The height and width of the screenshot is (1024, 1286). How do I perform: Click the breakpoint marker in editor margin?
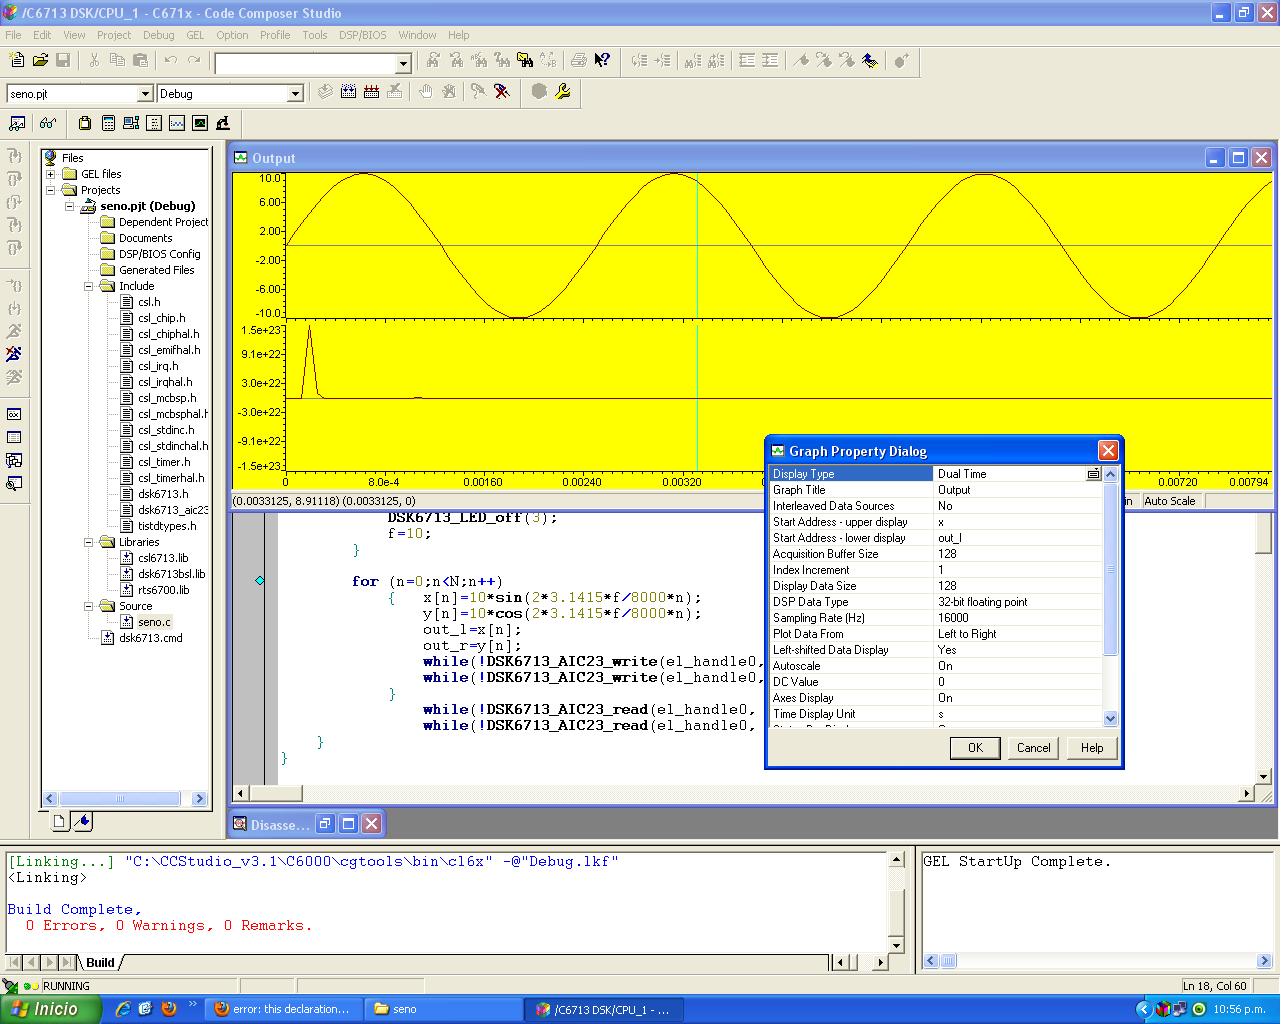coord(260,581)
